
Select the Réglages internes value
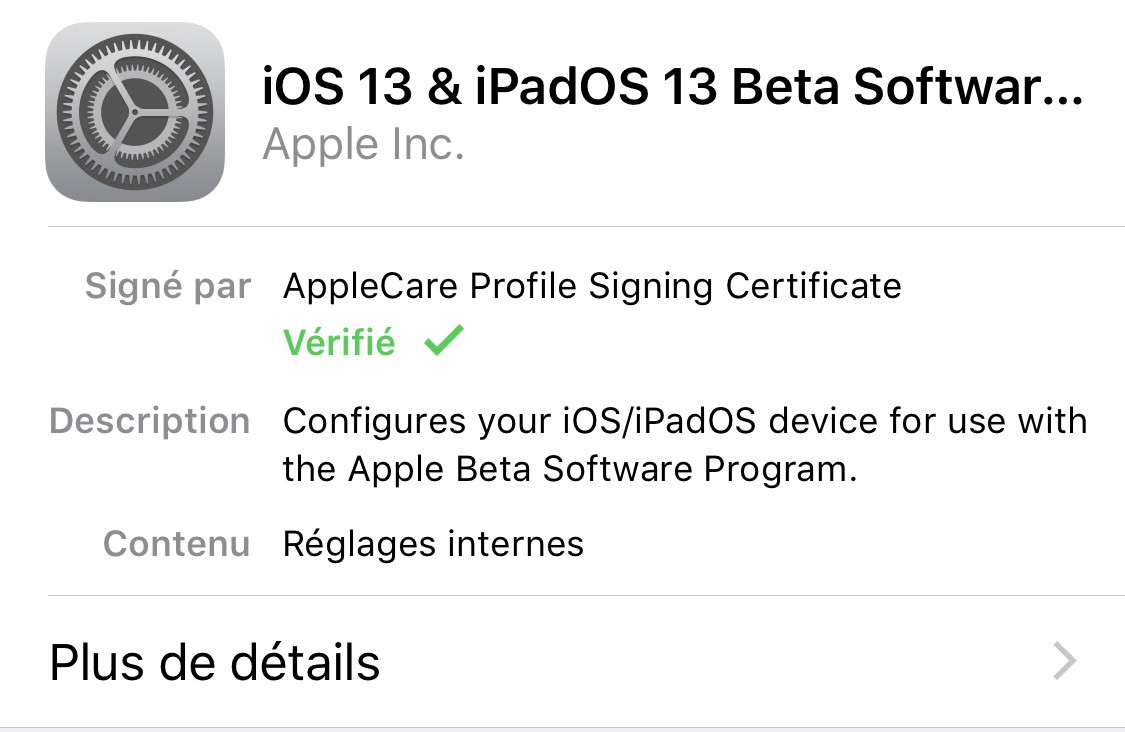point(433,544)
